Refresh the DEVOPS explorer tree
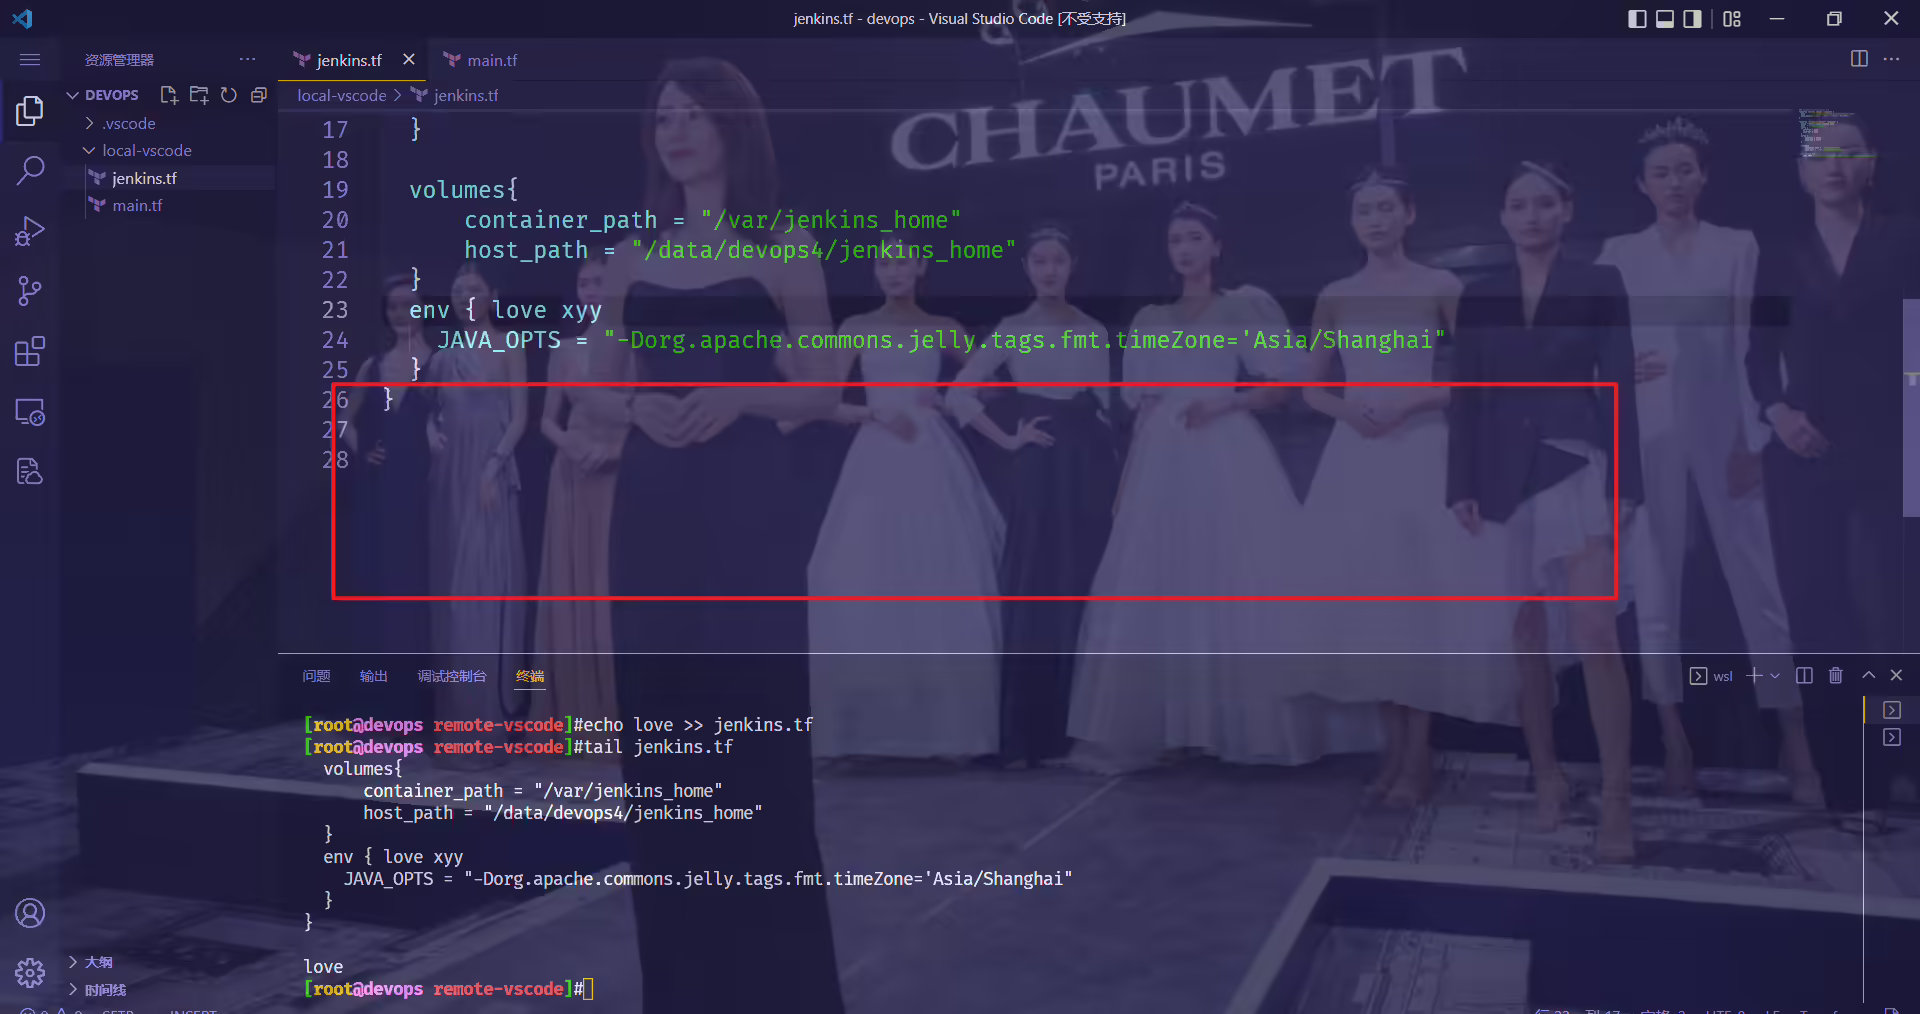 tap(229, 95)
